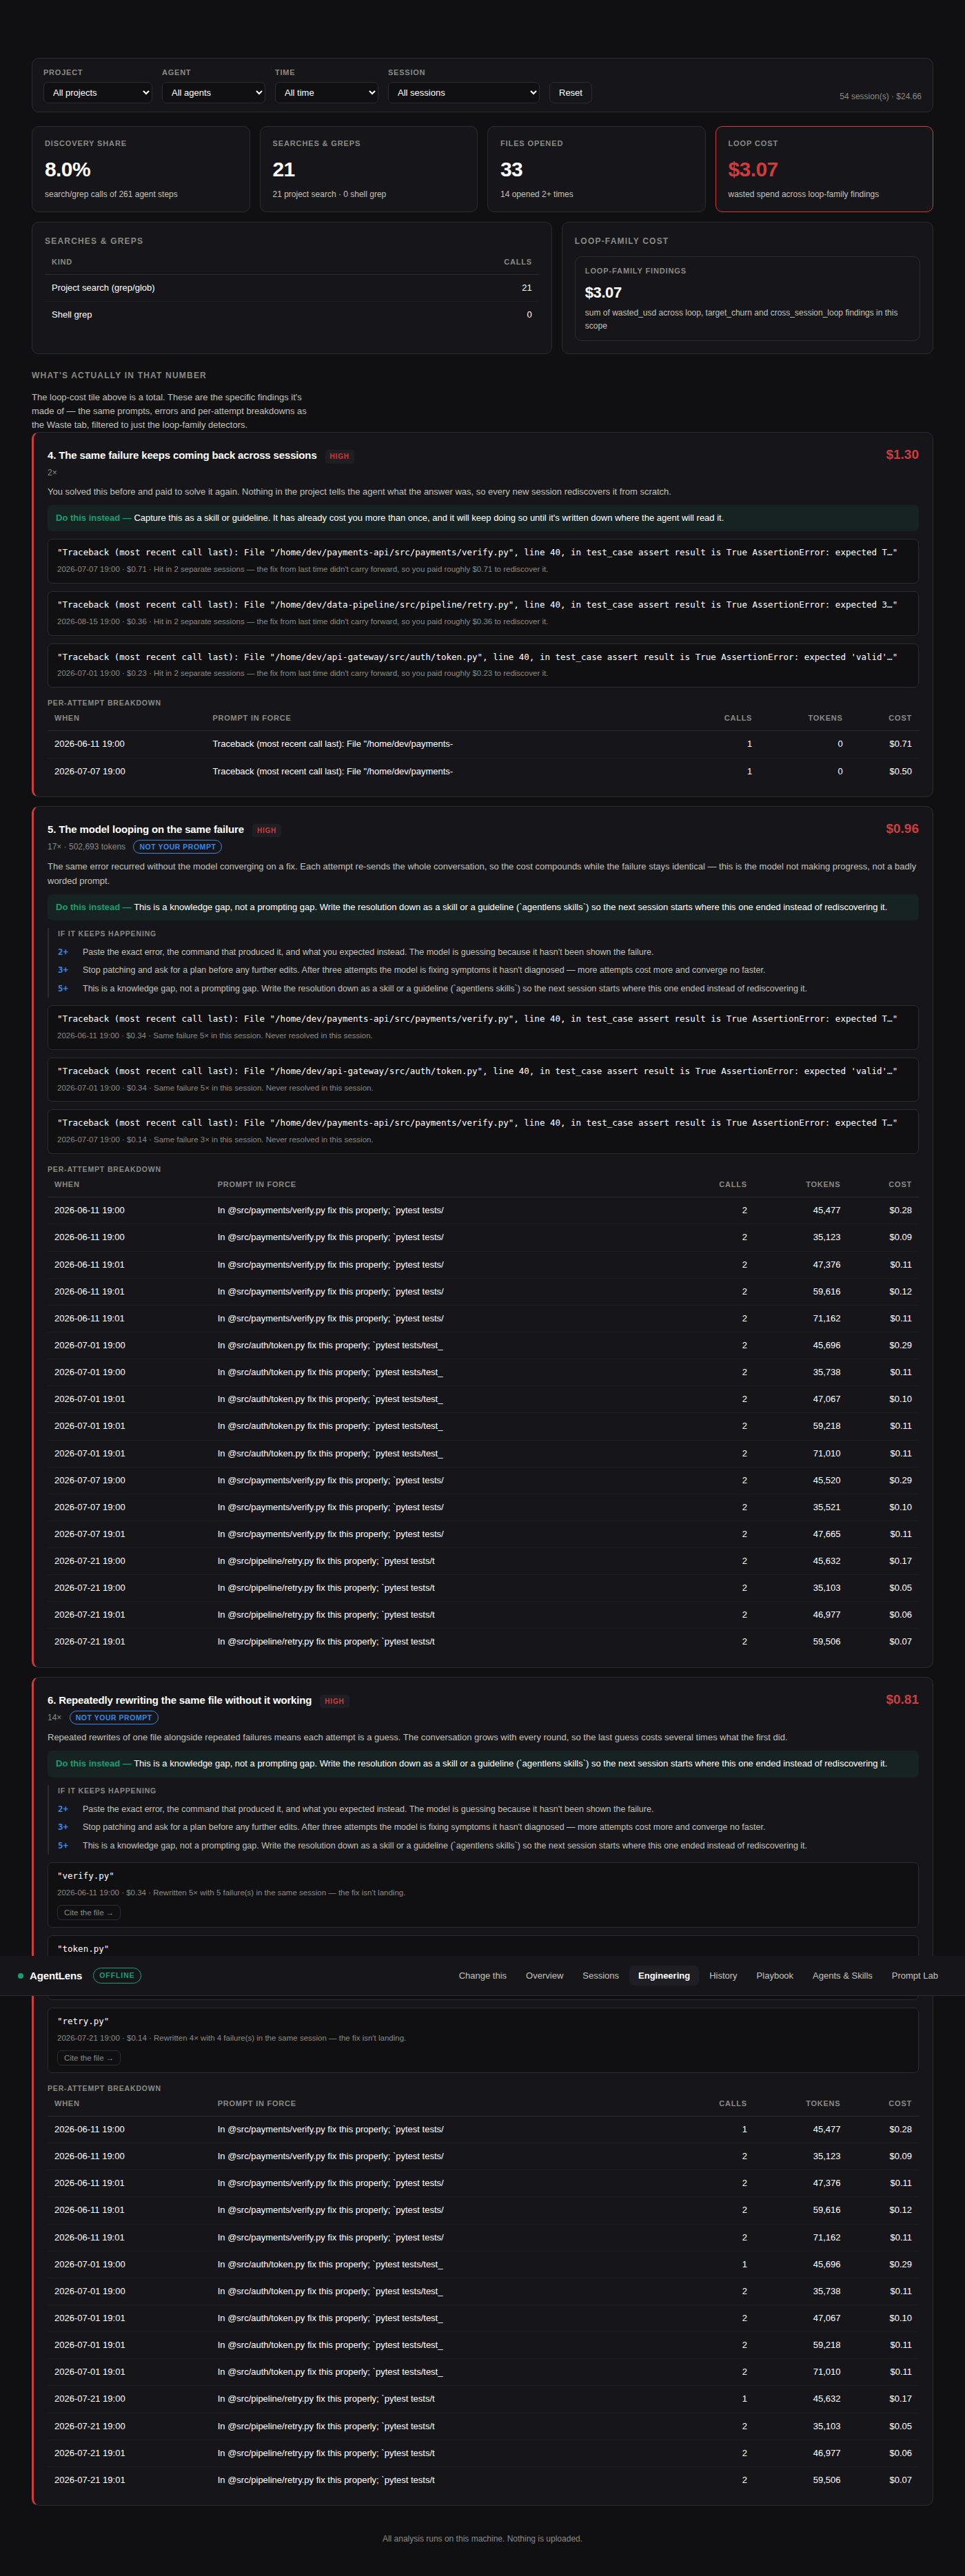Click the Change this nav item

(x=482, y=1976)
